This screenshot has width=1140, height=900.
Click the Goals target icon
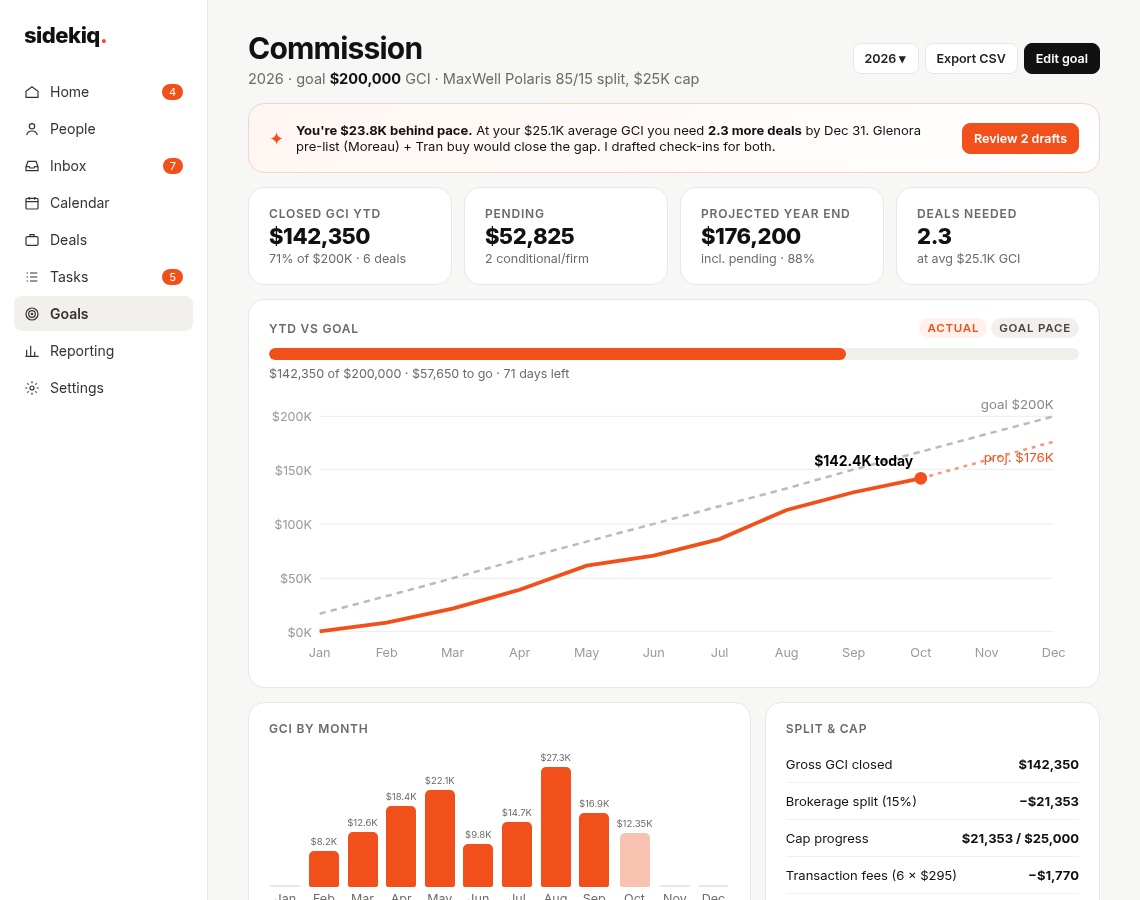(32, 314)
